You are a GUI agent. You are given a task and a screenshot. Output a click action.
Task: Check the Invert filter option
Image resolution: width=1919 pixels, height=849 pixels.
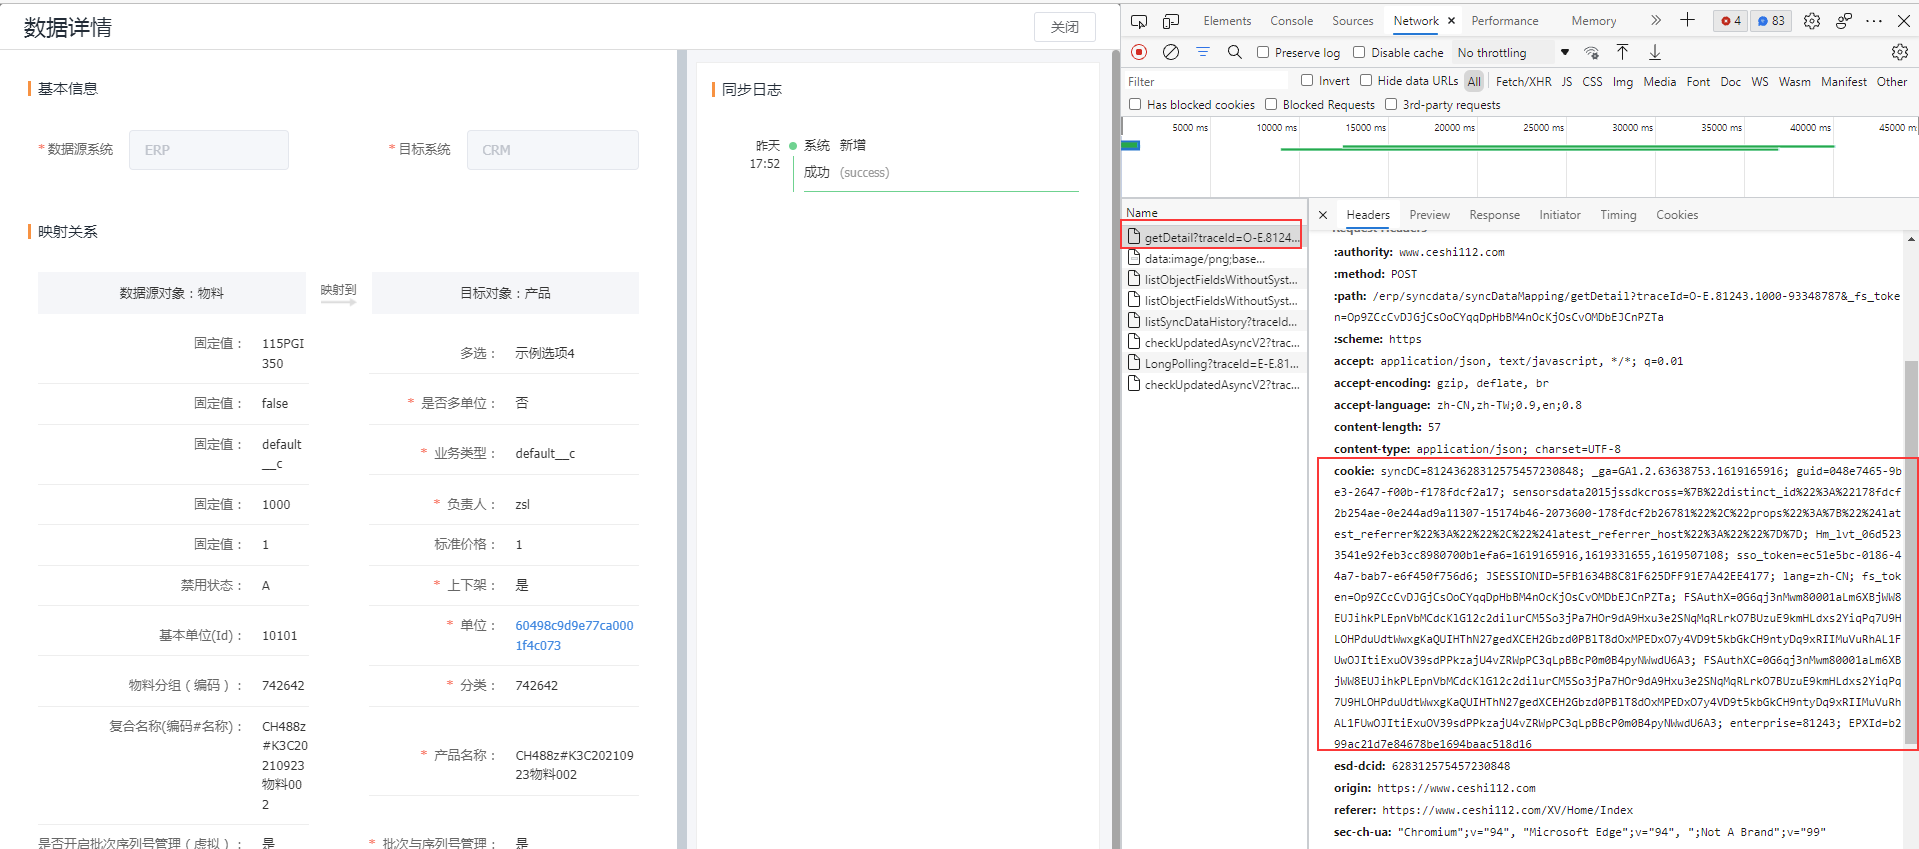point(1307,80)
